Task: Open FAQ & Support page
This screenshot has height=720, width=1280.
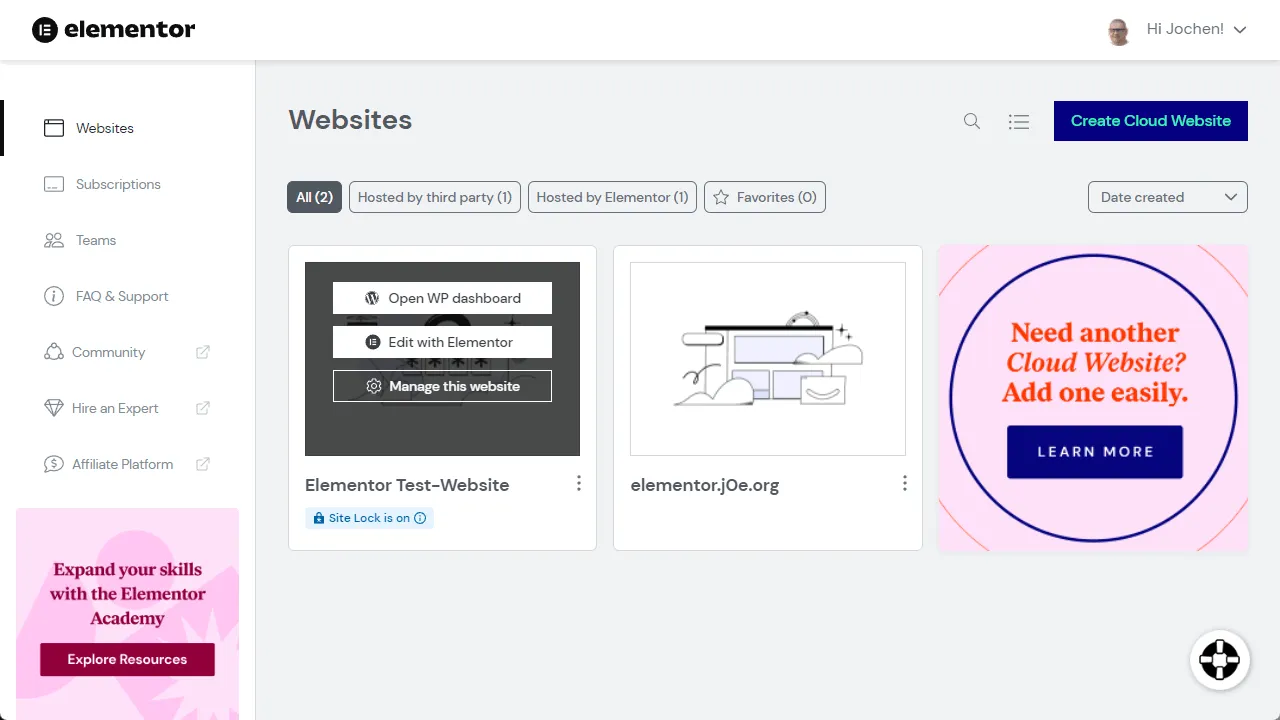Action: 122,296
